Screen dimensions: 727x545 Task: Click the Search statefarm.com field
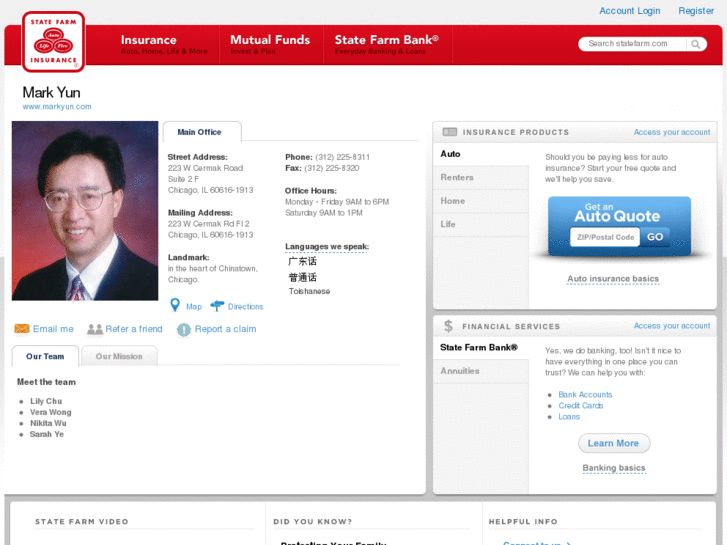coord(632,44)
